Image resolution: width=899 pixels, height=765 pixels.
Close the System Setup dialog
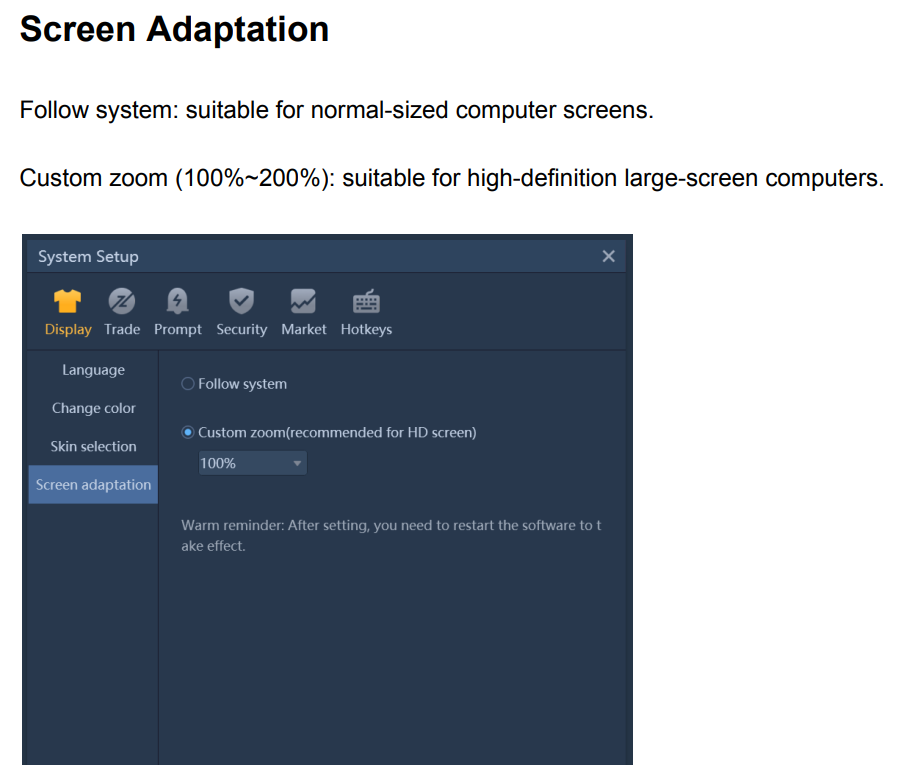pyautogui.click(x=608, y=256)
